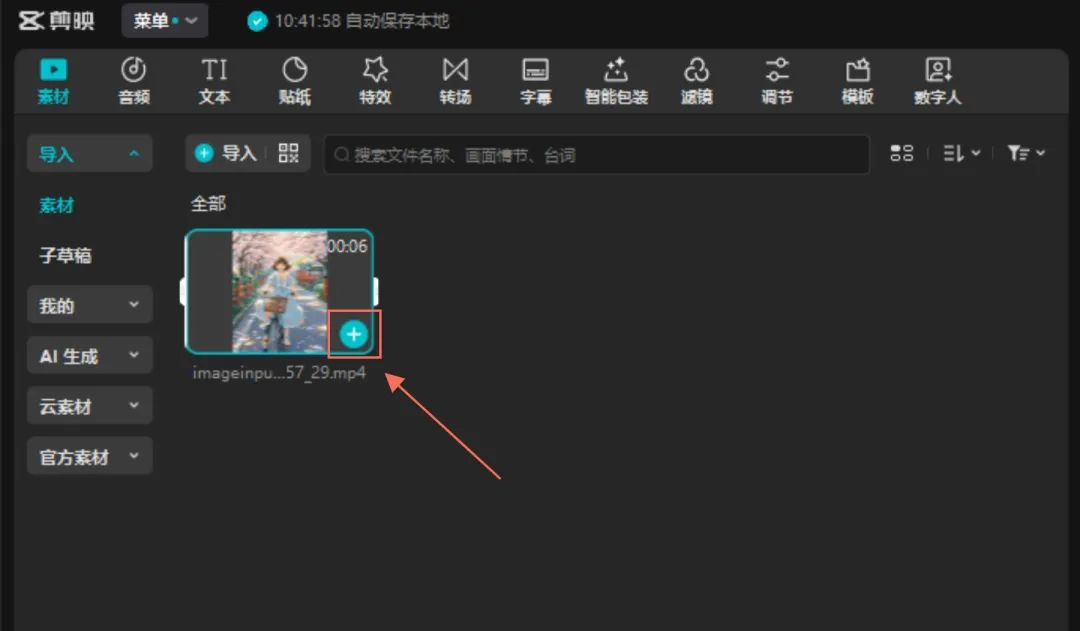Select 子草稿 in the sidebar
This screenshot has height=631, width=1080.
pos(65,255)
